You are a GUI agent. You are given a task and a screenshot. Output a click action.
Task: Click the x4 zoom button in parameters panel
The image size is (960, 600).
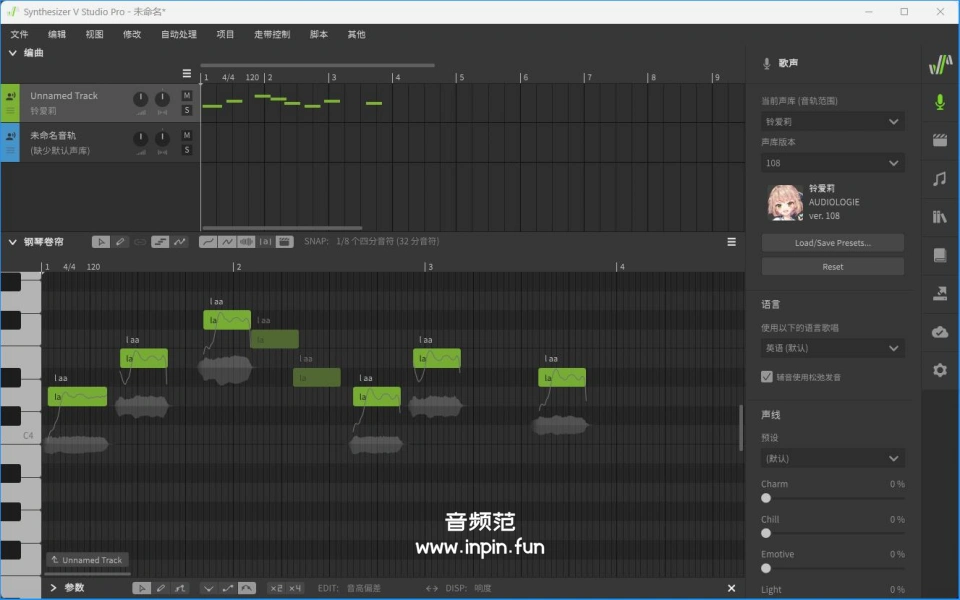click(x=295, y=588)
